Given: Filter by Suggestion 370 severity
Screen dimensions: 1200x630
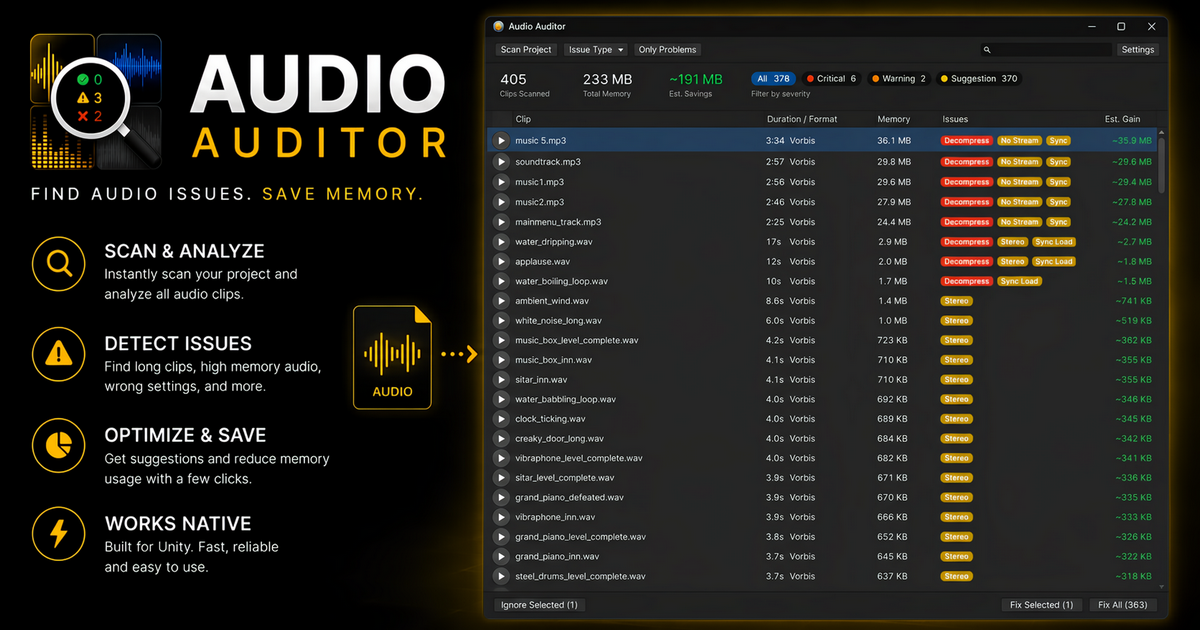Looking at the screenshot, I should click(x=979, y=79).
